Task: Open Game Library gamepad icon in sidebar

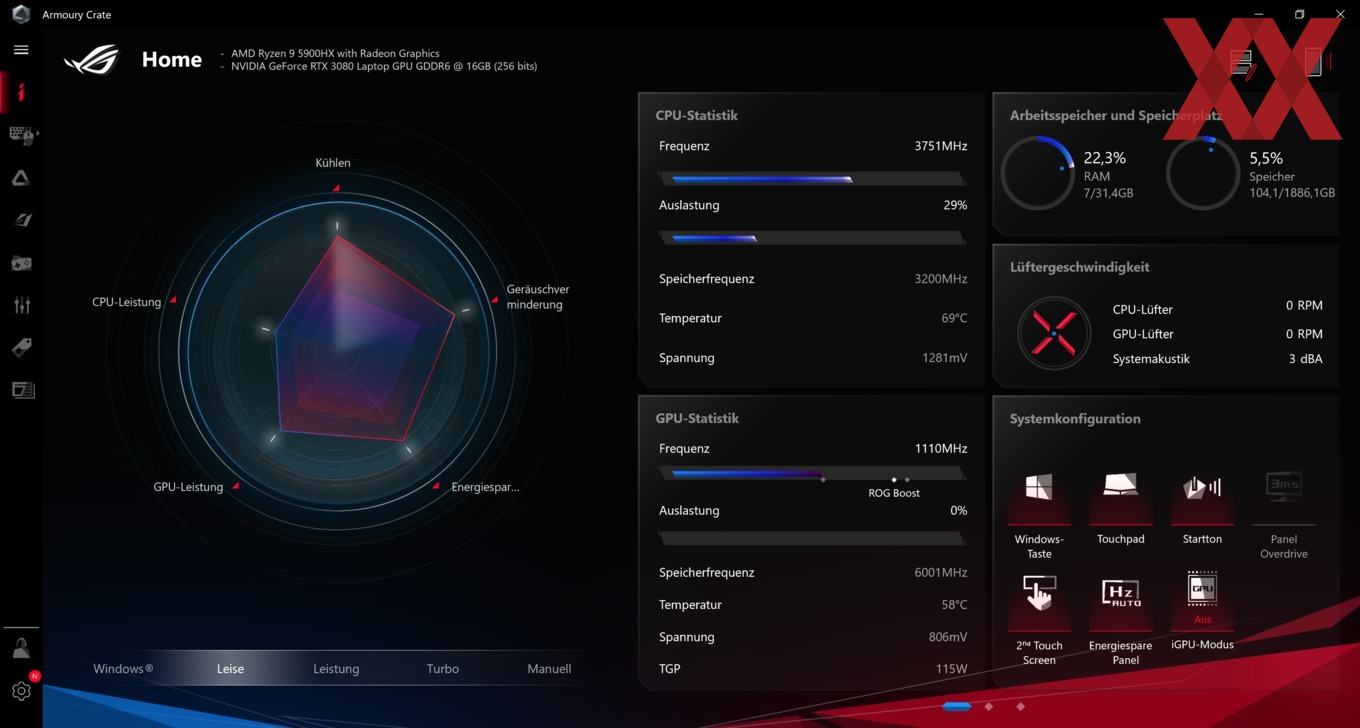Action: (x=21, y=263)
